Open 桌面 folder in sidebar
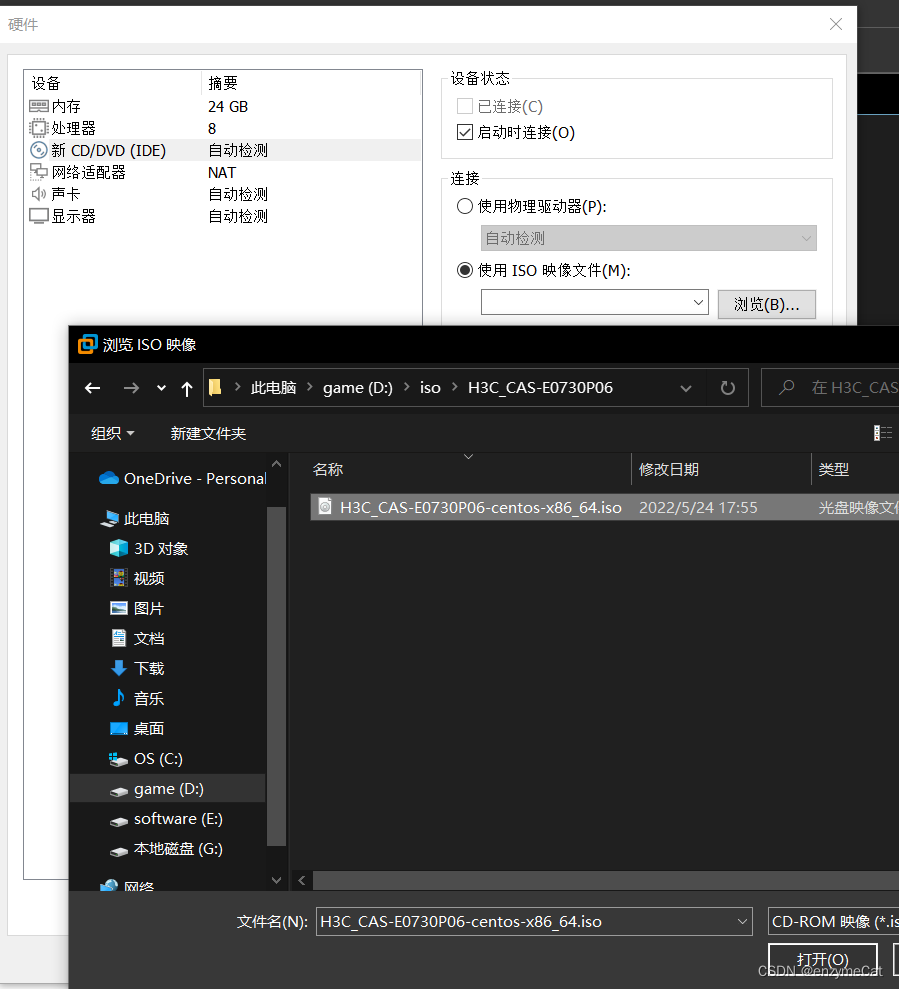 tap(138, 729)
